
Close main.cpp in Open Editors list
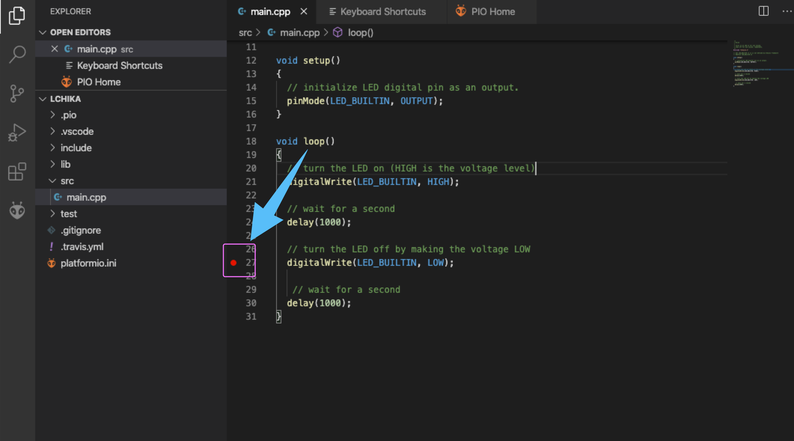click(x=55, y=49)
